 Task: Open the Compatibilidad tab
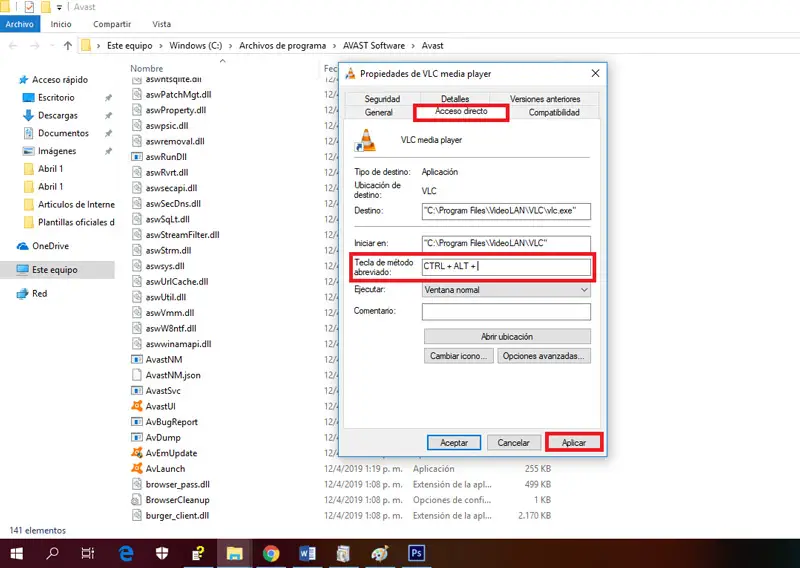point(554,112)
